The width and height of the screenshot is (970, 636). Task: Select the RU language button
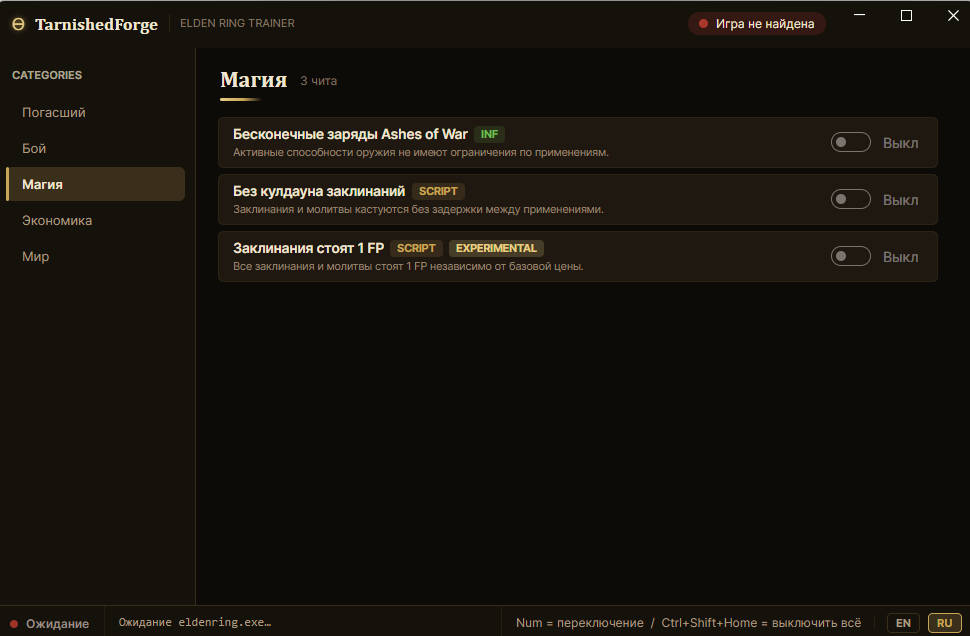(945, 623)
